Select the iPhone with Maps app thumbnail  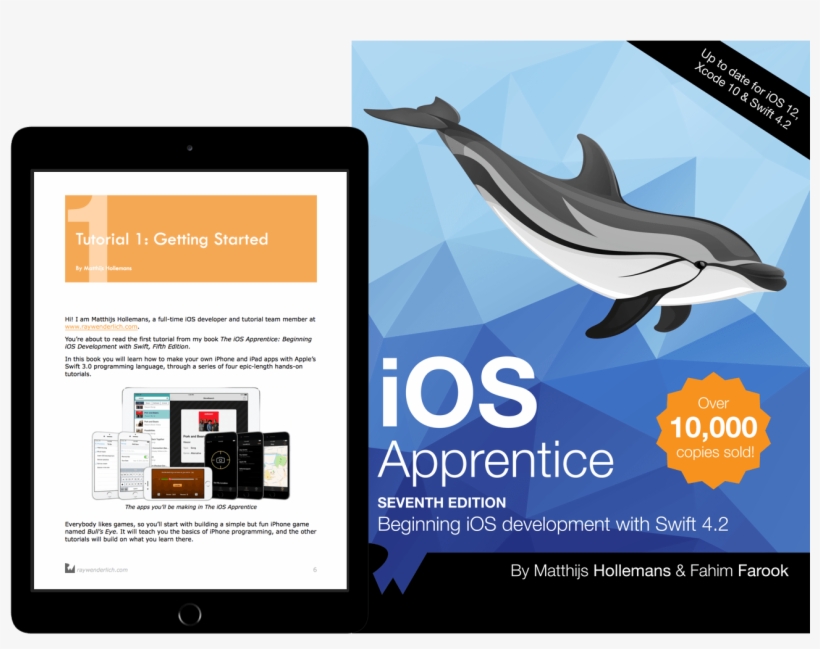tap(277, 462)
